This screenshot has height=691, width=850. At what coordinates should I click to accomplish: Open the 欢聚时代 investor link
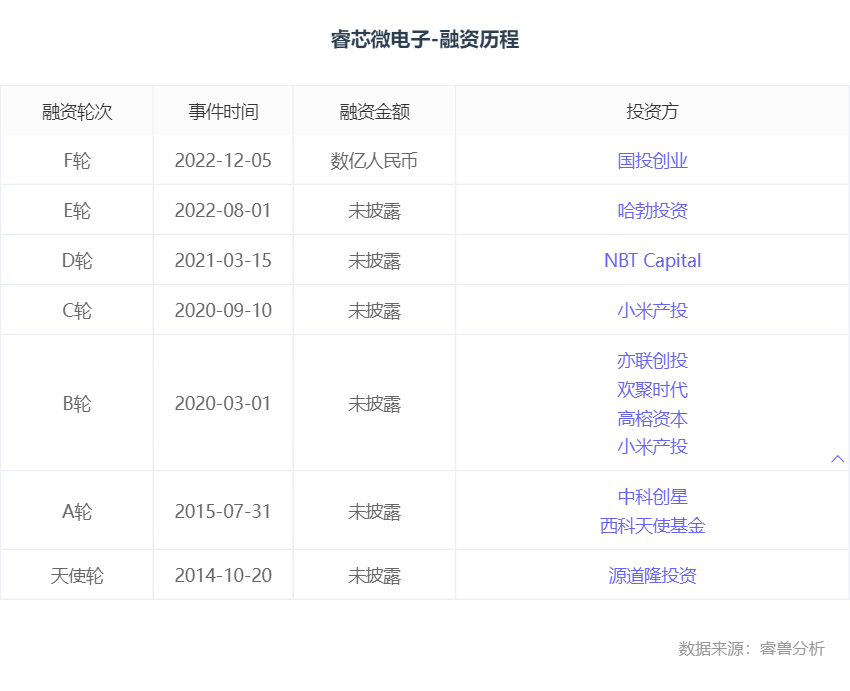652,390
